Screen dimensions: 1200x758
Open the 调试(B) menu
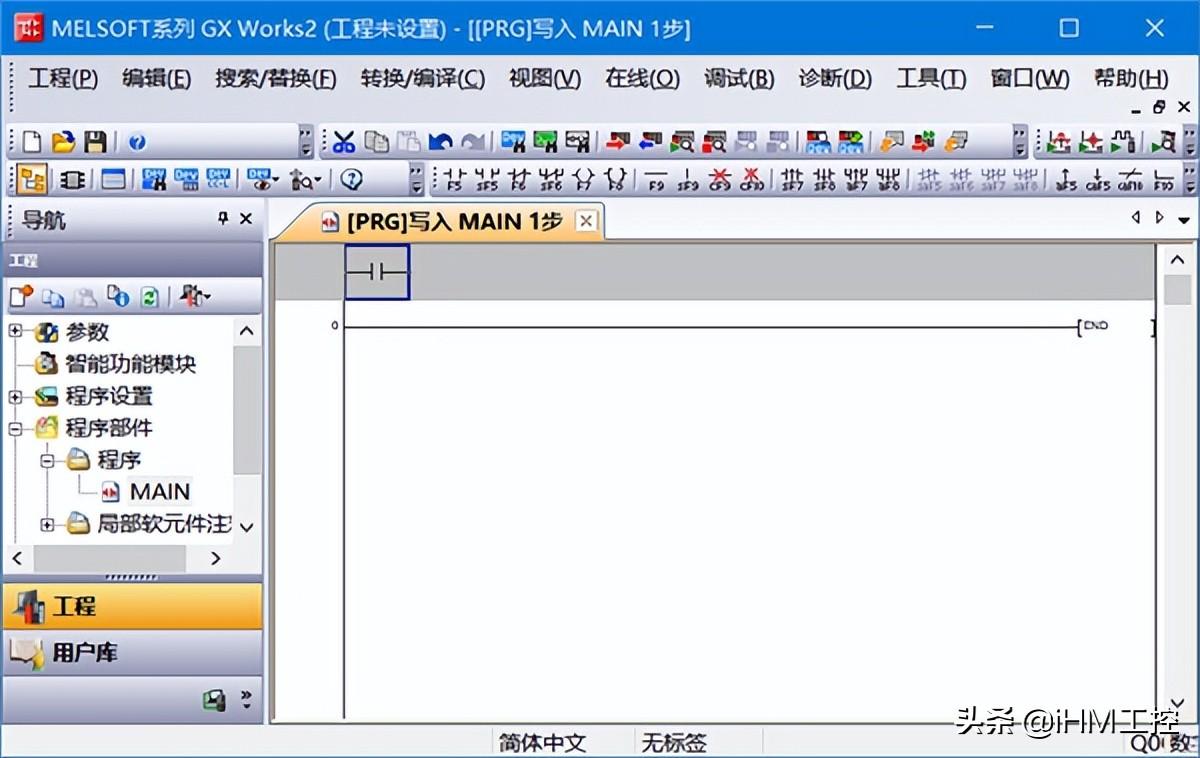point(739,79)
